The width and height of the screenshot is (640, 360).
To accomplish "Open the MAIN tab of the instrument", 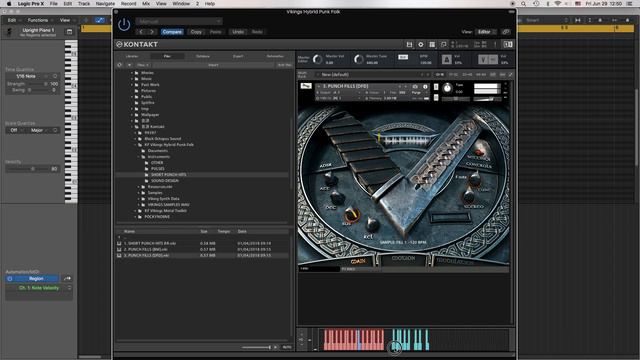I will click(358, 261).
